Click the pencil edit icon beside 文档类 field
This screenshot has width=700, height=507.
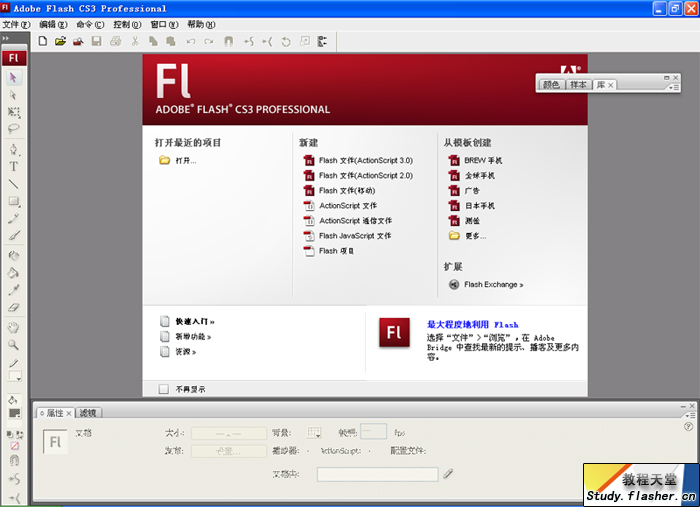pyautogui.click(x=448, y=474)
